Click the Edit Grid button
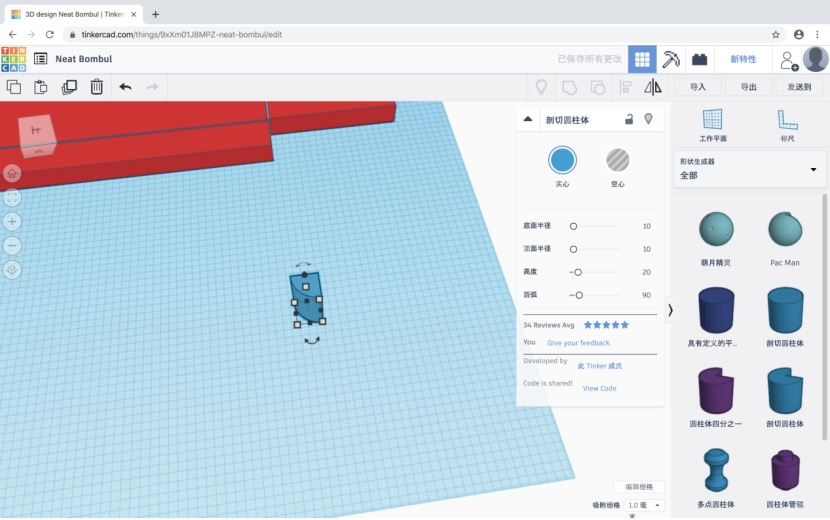 639,487
